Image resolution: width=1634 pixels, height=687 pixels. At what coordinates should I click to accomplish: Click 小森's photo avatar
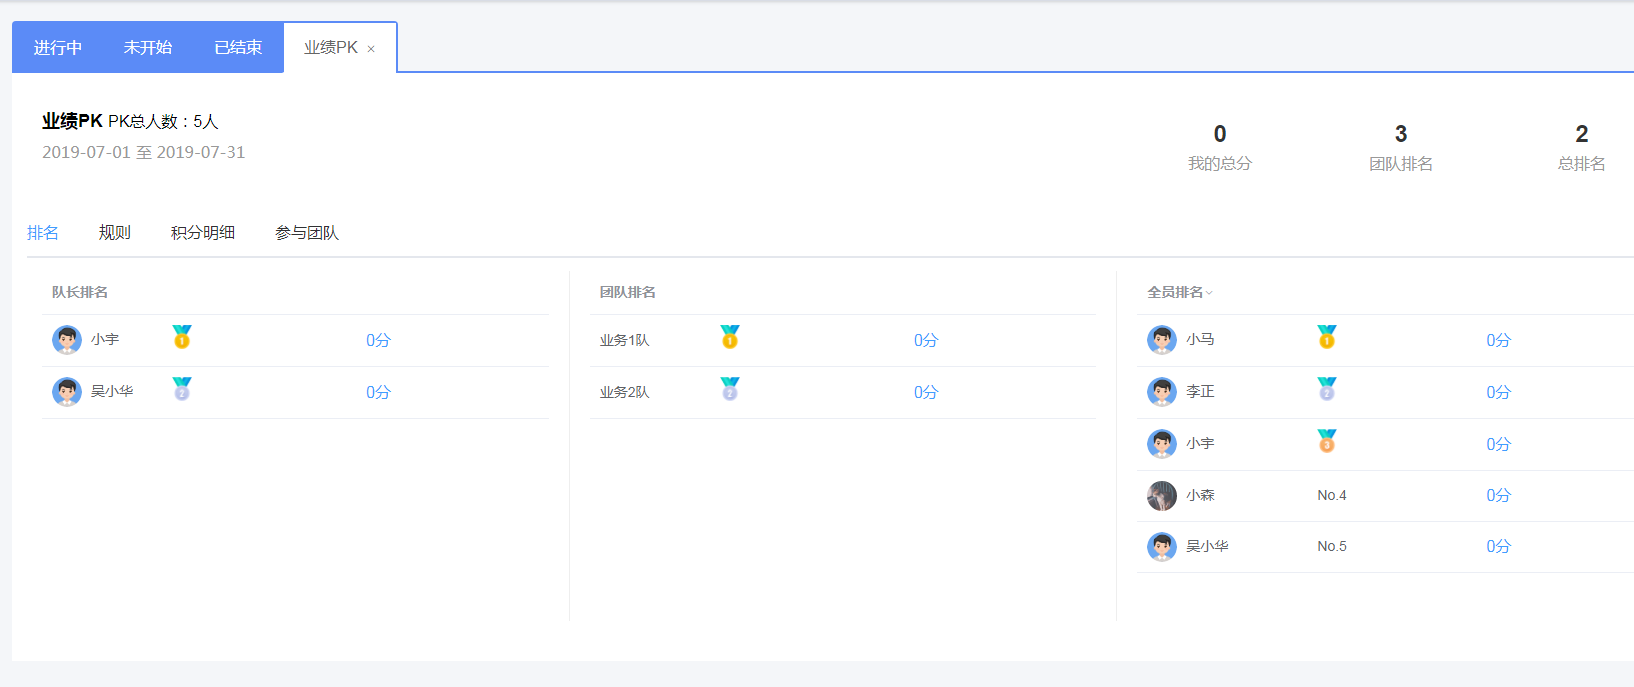pyautogui.click(x=1162, y=496)
